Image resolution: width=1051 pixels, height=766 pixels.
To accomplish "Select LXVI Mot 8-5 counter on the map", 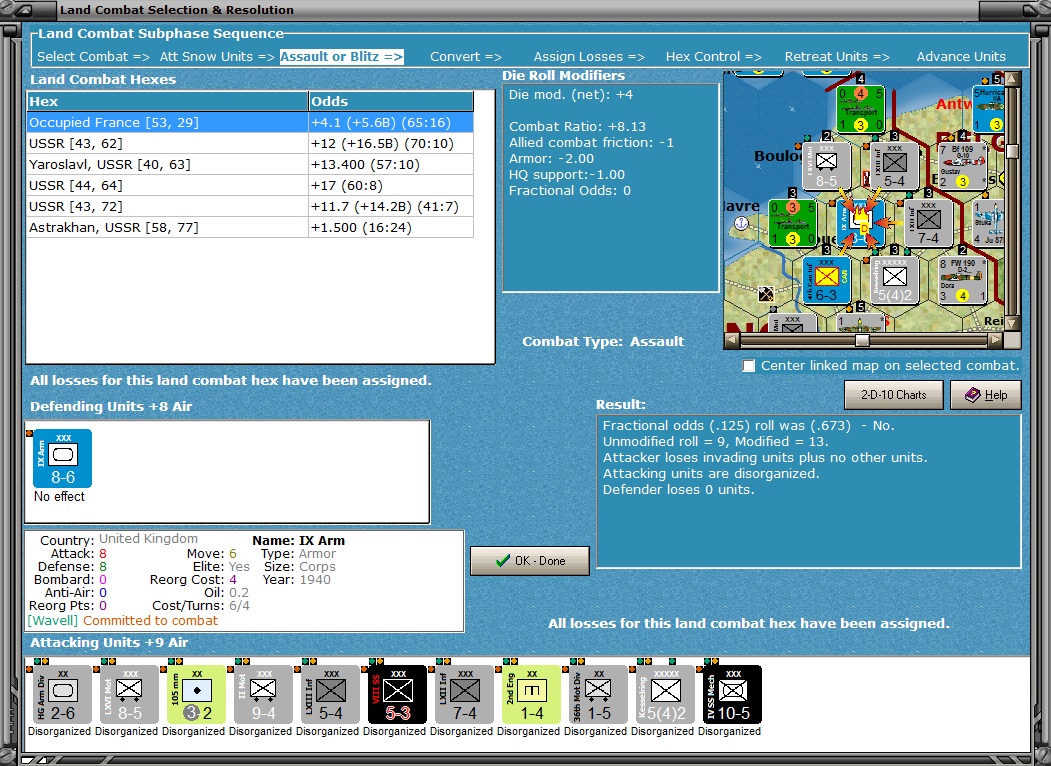I will point(827,166).
